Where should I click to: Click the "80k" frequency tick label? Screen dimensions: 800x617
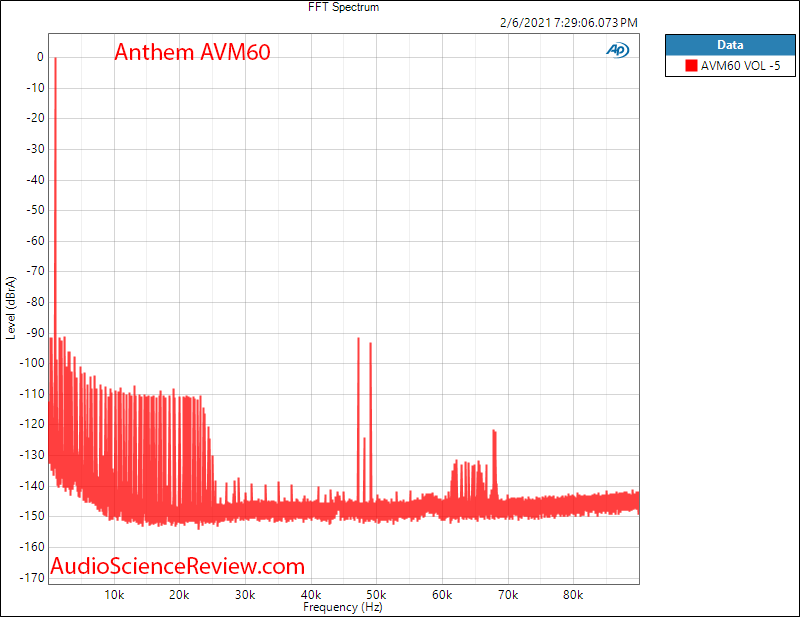pos(573,595)
